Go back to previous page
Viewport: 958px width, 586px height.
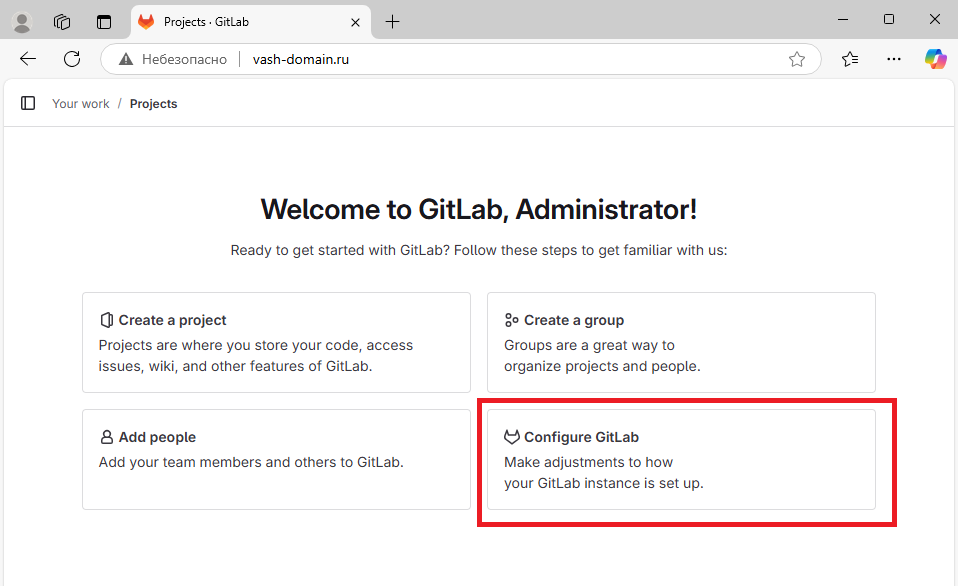pos(28,59)
